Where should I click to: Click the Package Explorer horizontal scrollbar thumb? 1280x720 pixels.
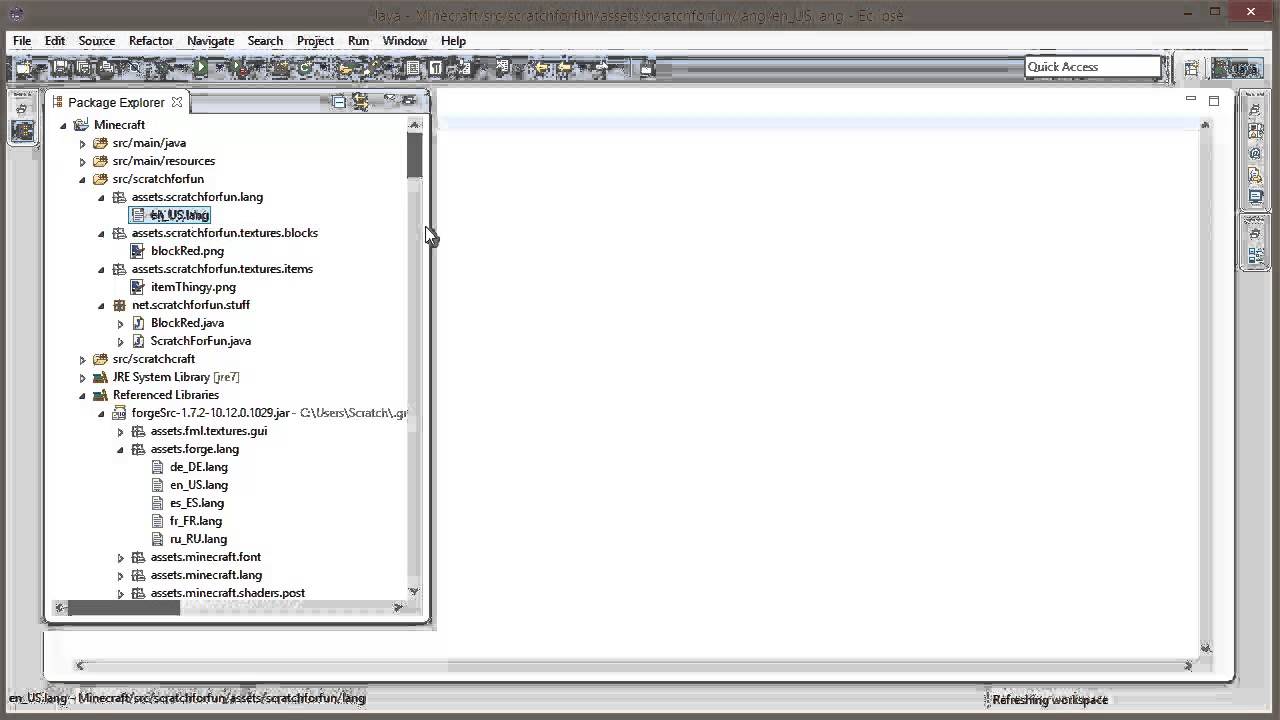point(124,607)
